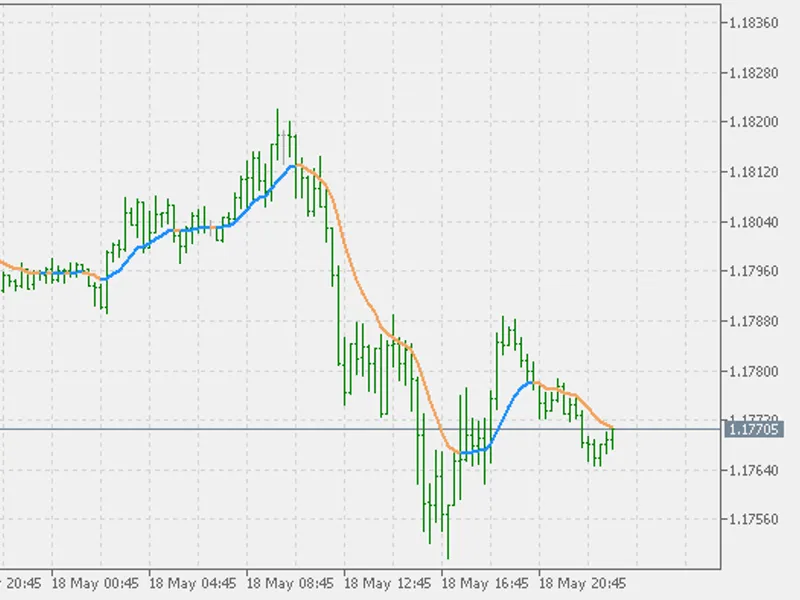The width and height of the screenshot is (800, 600).
Task: Select the horizontal bid price line
Action: point(360,429)
